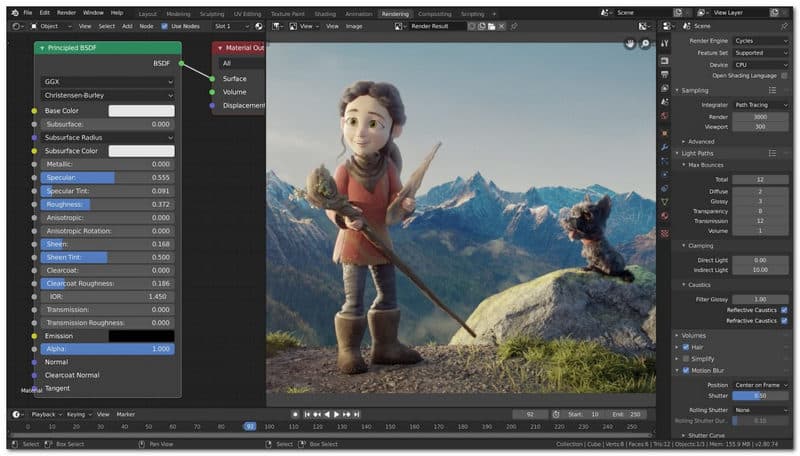Click the Base Color swatch

[x=141, y=111]
